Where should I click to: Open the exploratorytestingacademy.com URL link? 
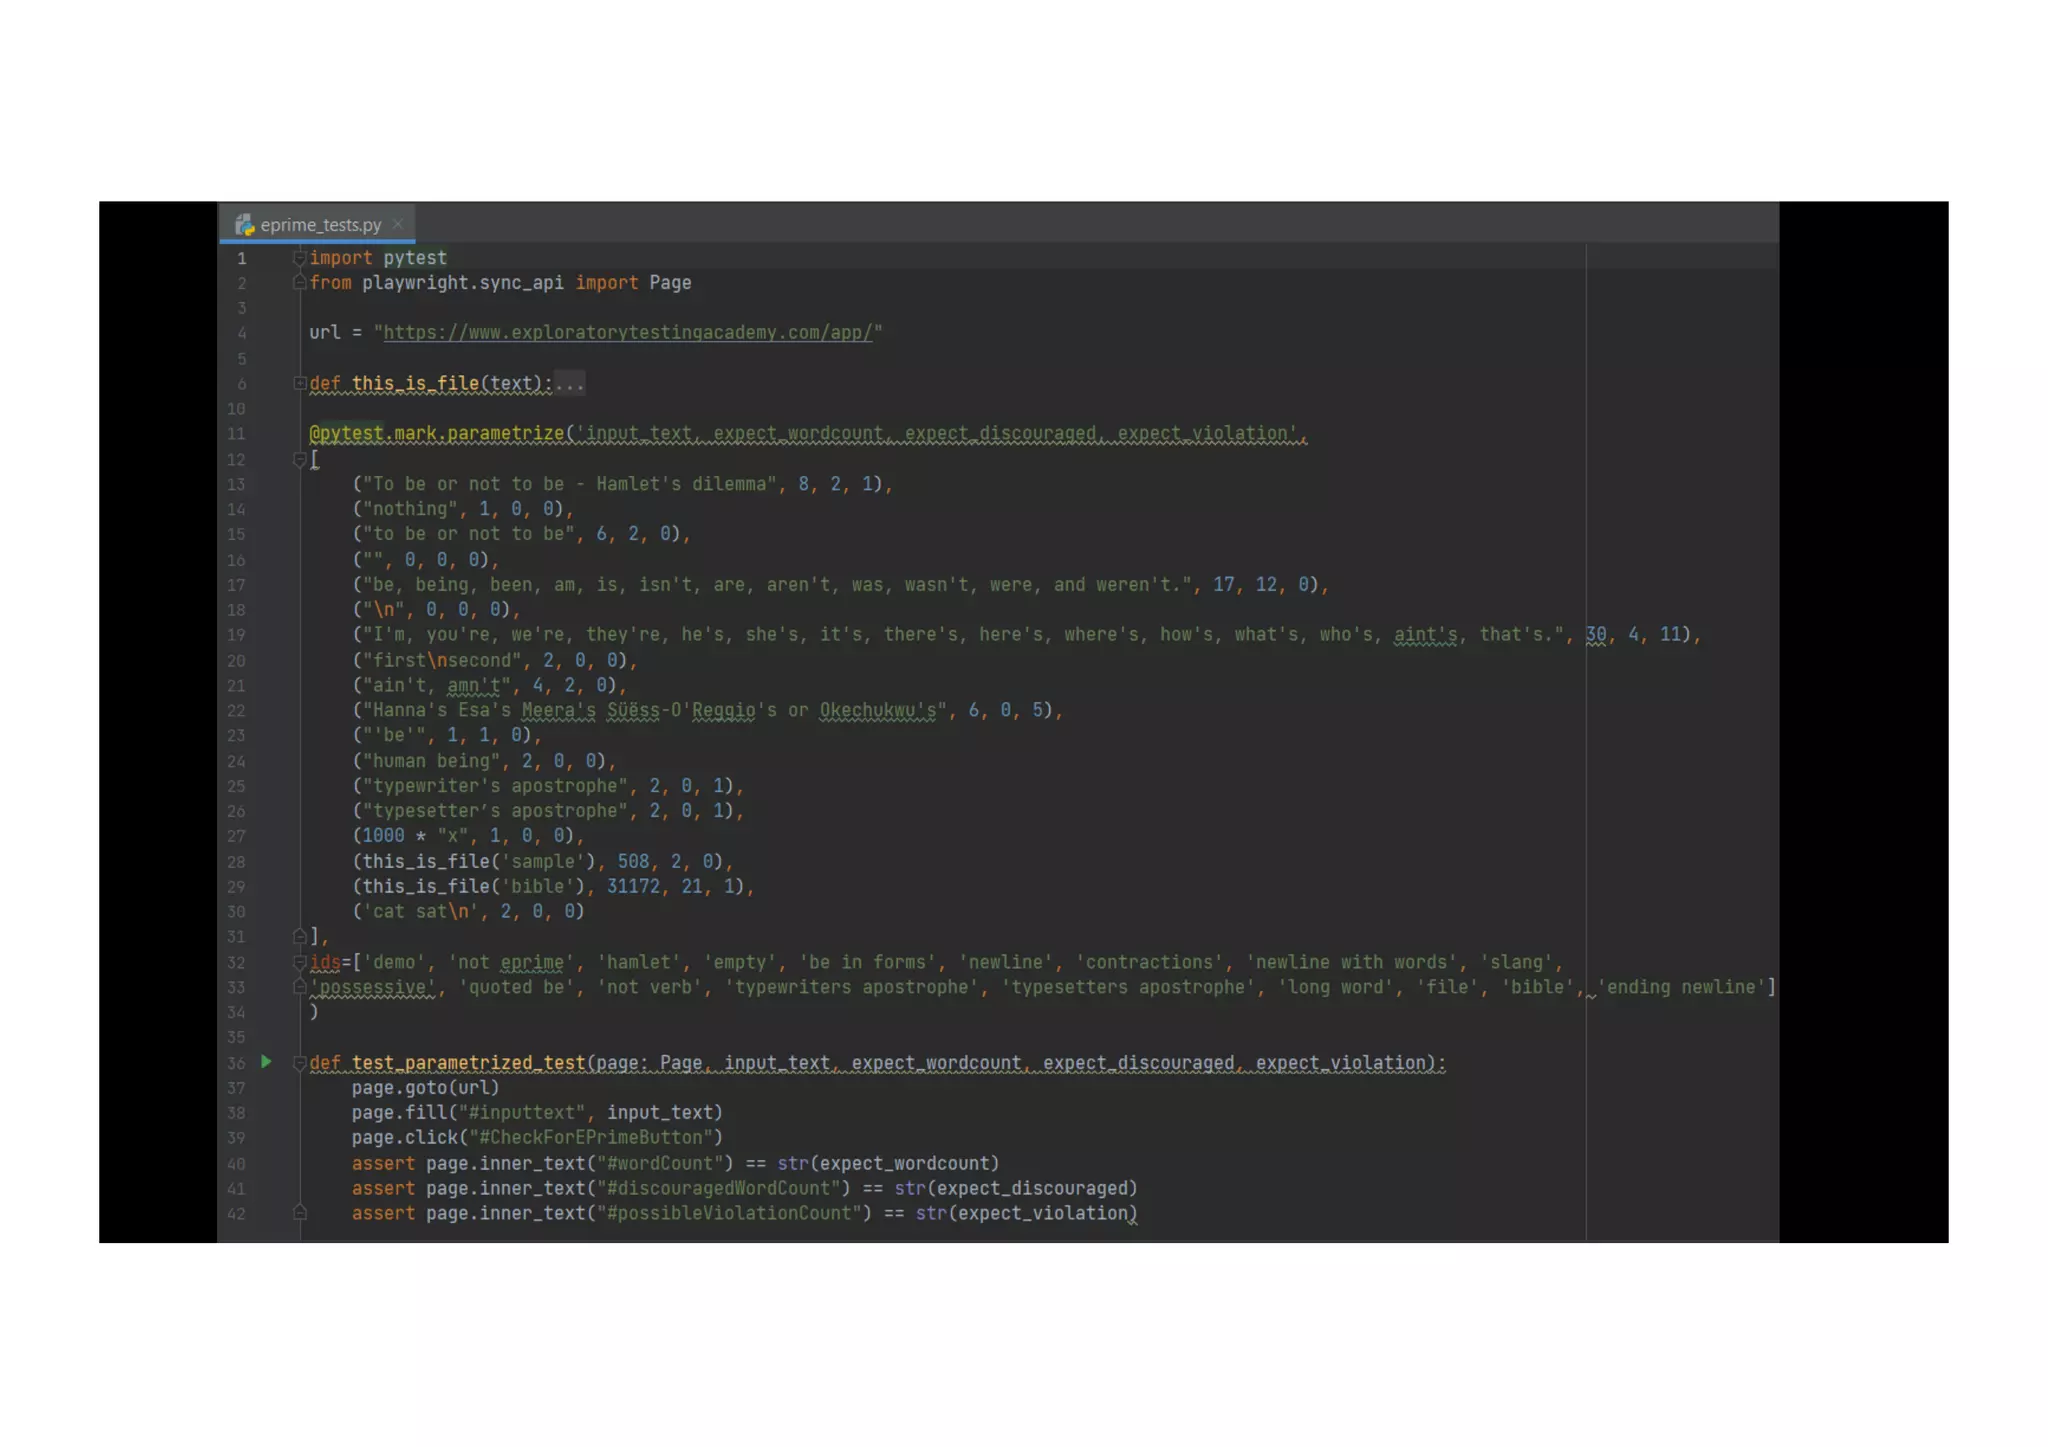coord(628,333)
